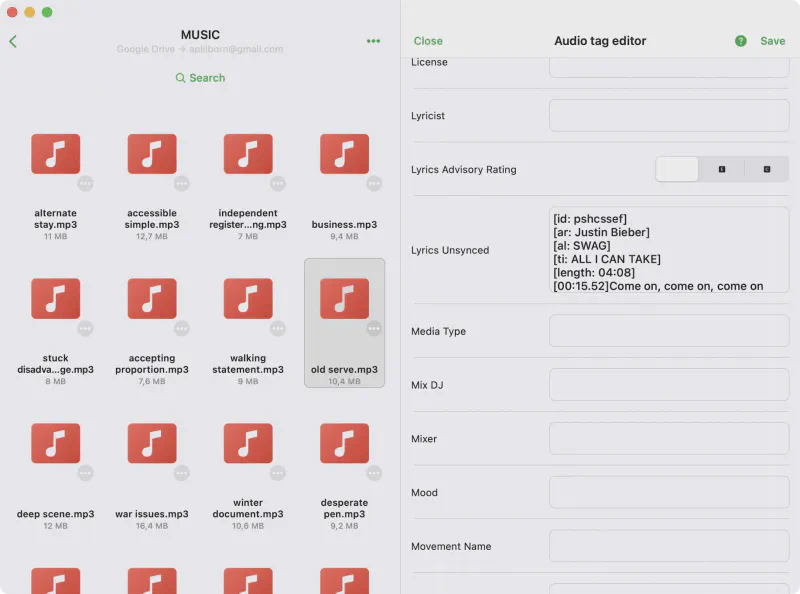
Task: Click the back arrow in MUSIC folder
Action: 13,41
